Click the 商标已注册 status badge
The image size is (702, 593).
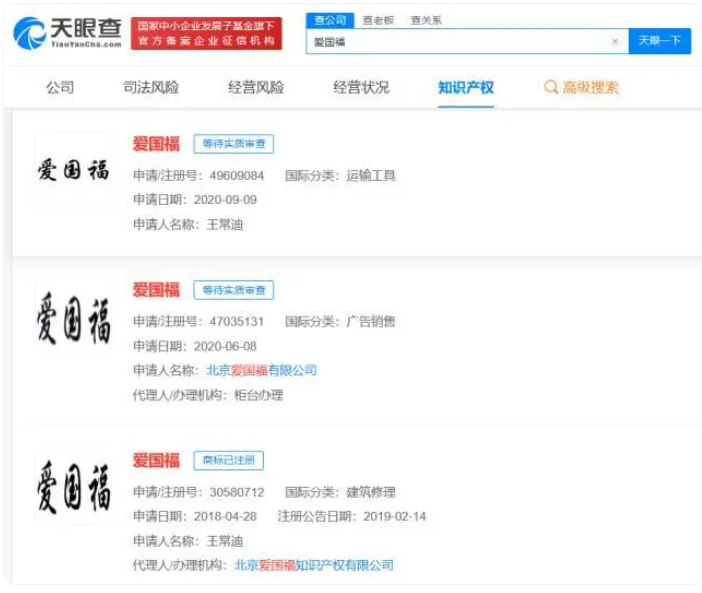click(x=228, y=460)
